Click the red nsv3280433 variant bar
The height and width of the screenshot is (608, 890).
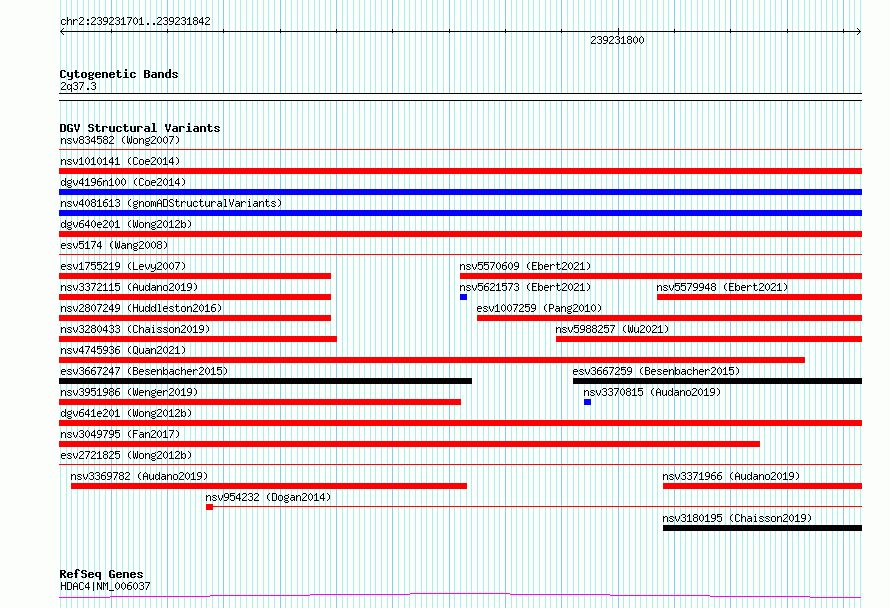198,339
